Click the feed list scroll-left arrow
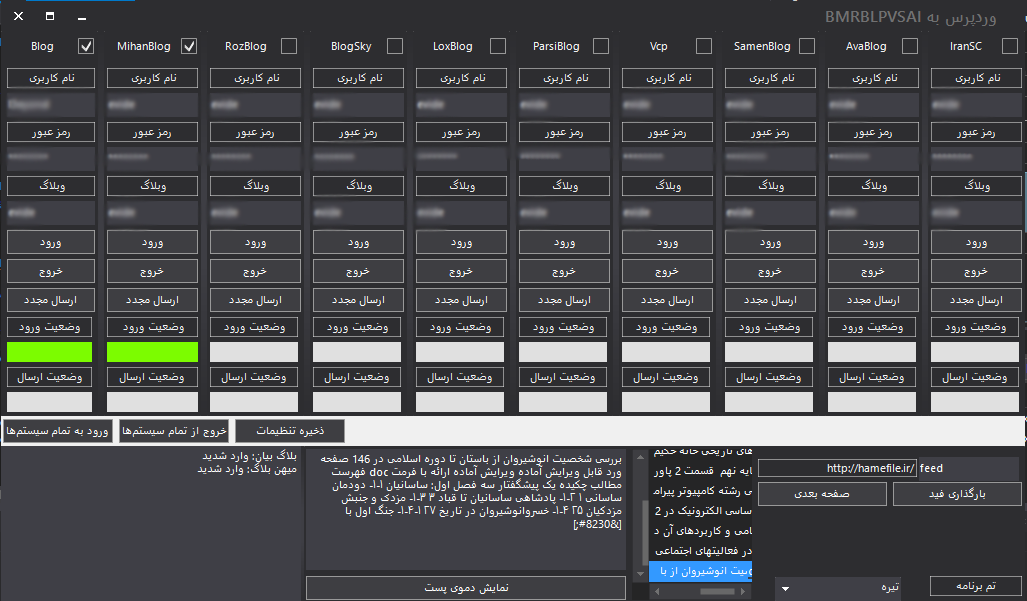This screenshot has width=1027, height=601. tap(657, 591)
